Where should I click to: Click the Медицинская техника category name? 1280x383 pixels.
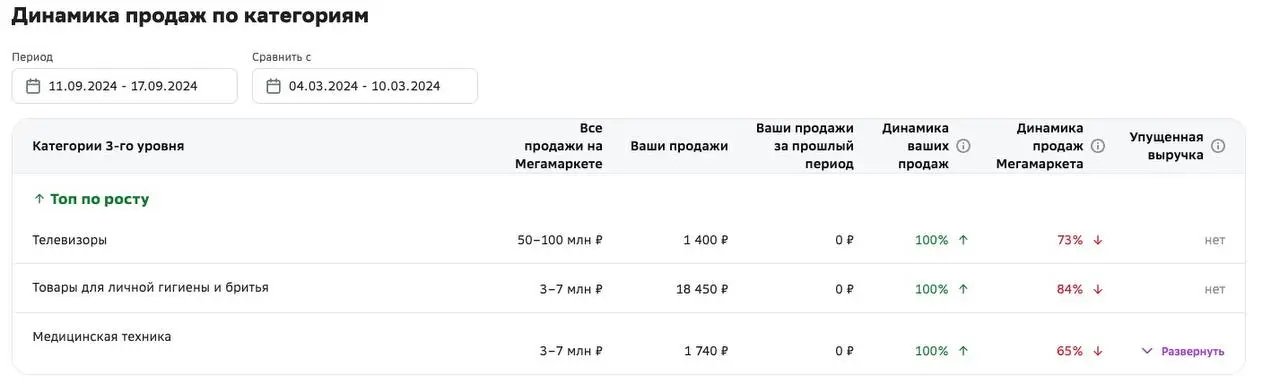coord(102,337)
